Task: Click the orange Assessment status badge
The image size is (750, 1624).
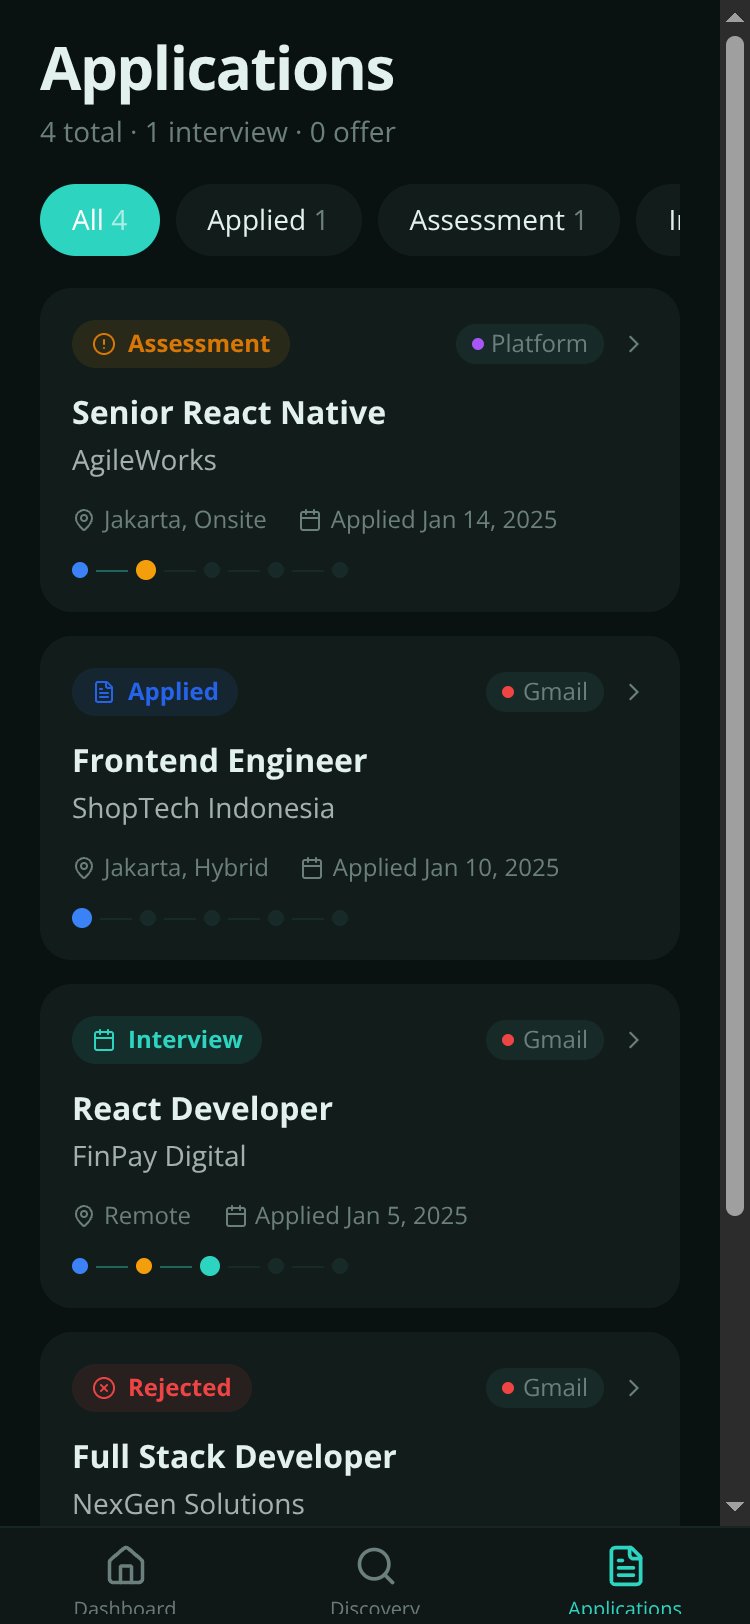Action: click(181, 344)
